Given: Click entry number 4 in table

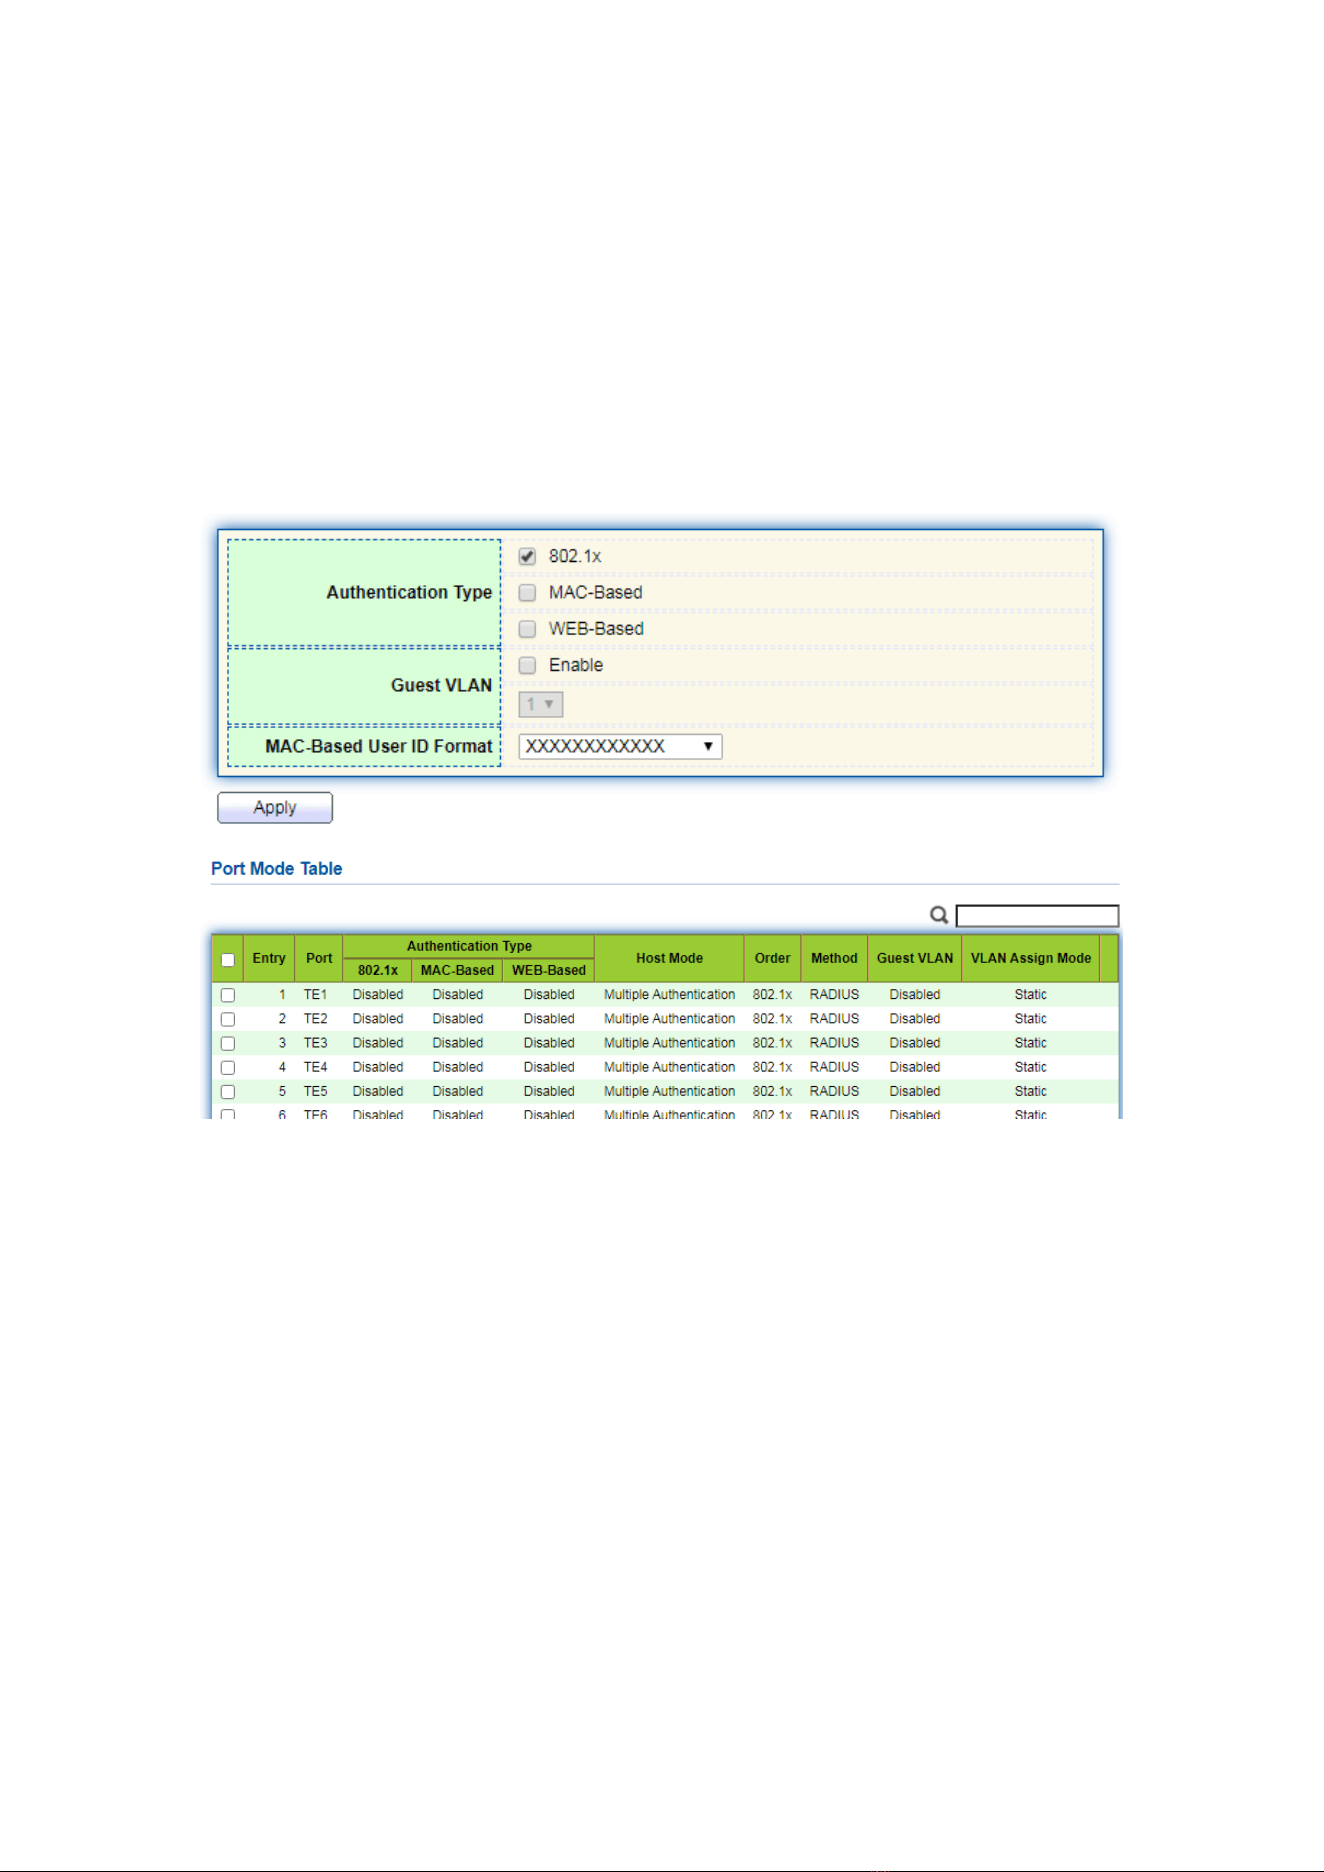Looking at the screenshot, I should tap(282, 1067).
